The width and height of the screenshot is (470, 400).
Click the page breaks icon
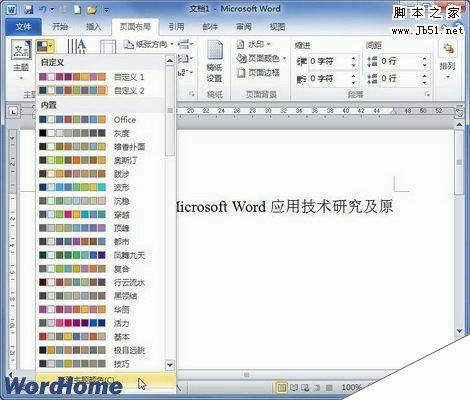pyautogui.click(x=185, y=44)
